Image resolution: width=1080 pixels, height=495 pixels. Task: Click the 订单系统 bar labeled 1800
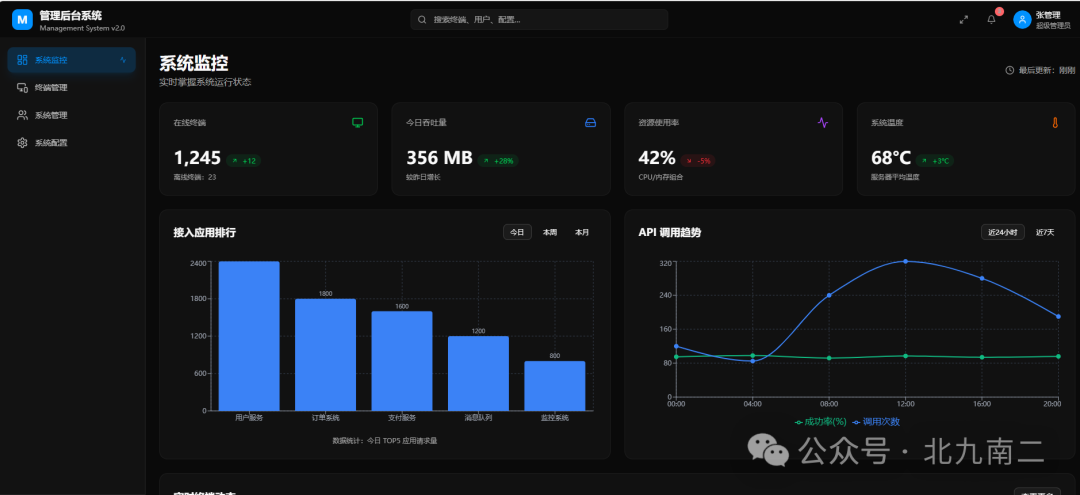pos(326,355)
